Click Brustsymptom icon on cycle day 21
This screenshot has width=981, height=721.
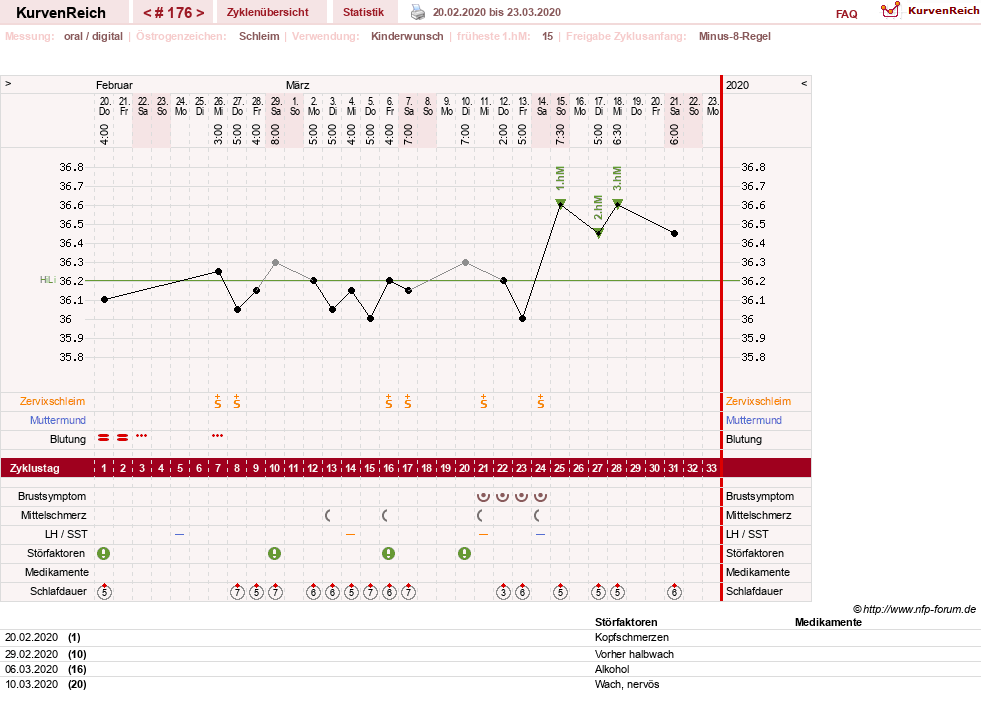coord(483,496)
